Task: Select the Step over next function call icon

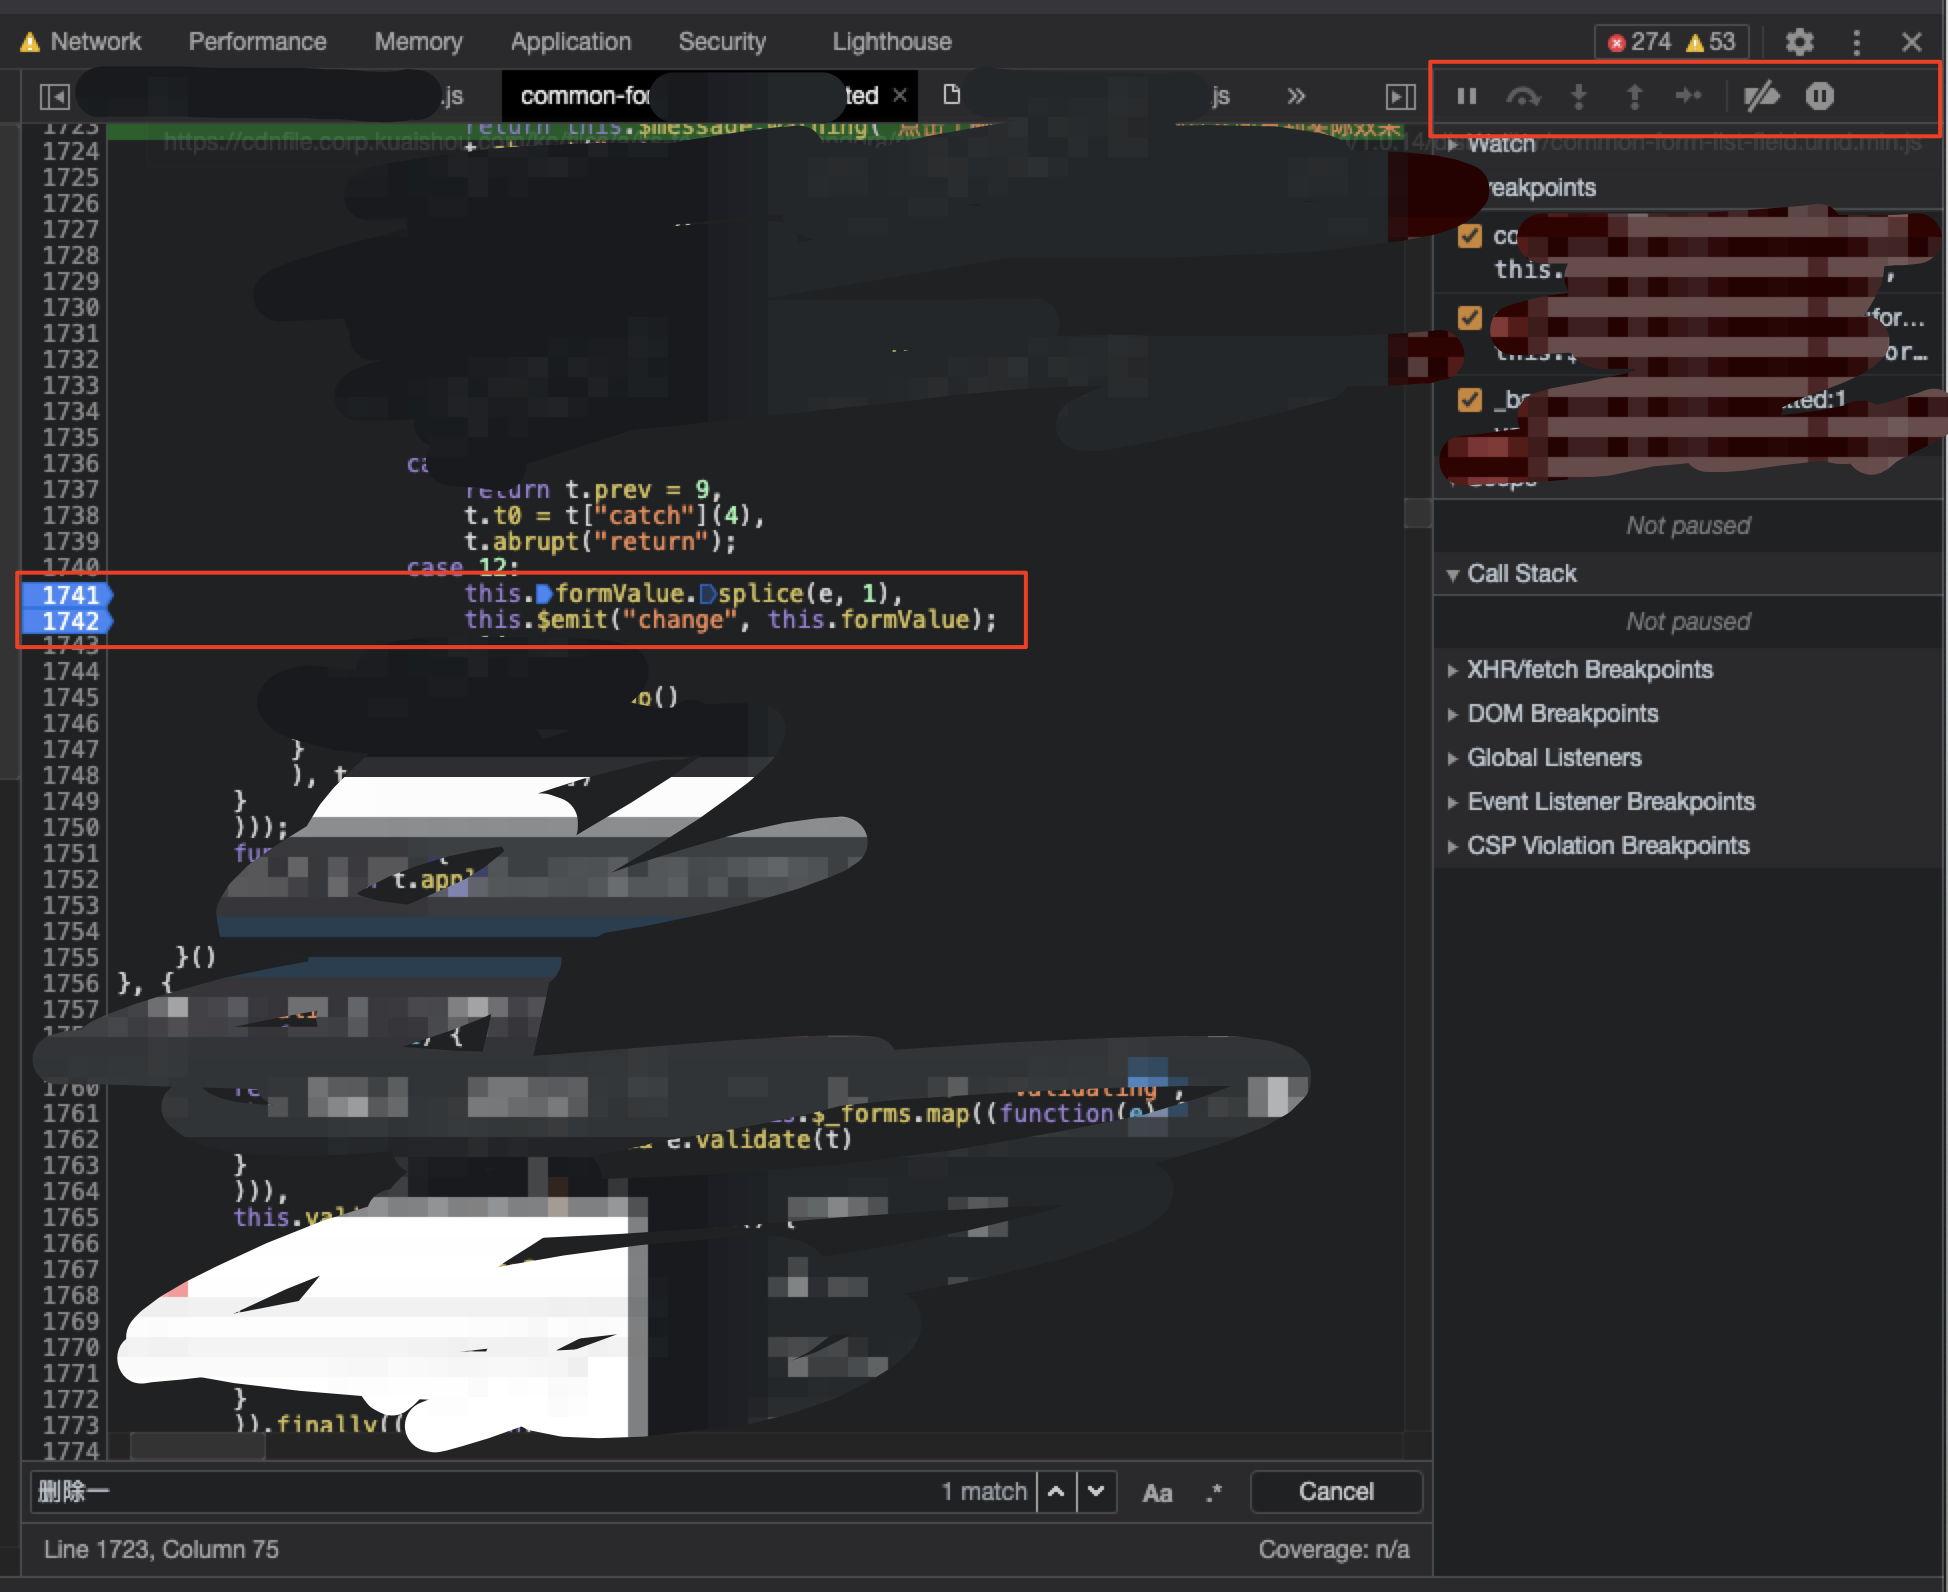Action: 1522,96
